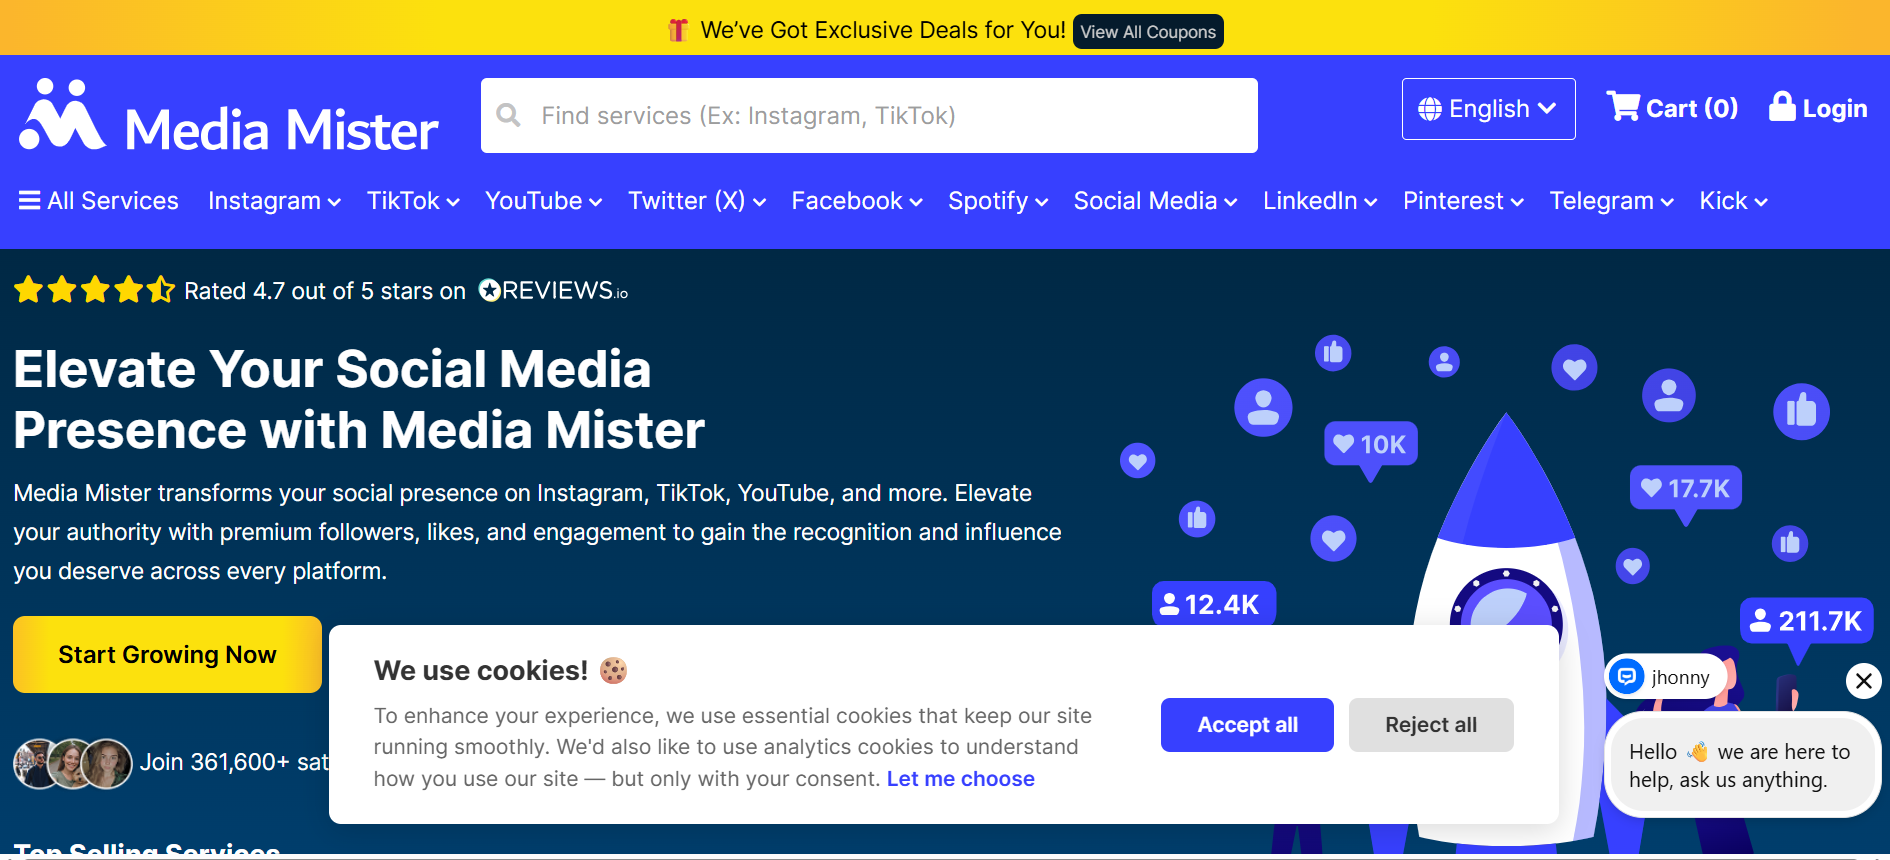Click the hamburger icon for All Services
This screenshot has height=860, width=1890.
pyautogui.click(x=30, y=201)
